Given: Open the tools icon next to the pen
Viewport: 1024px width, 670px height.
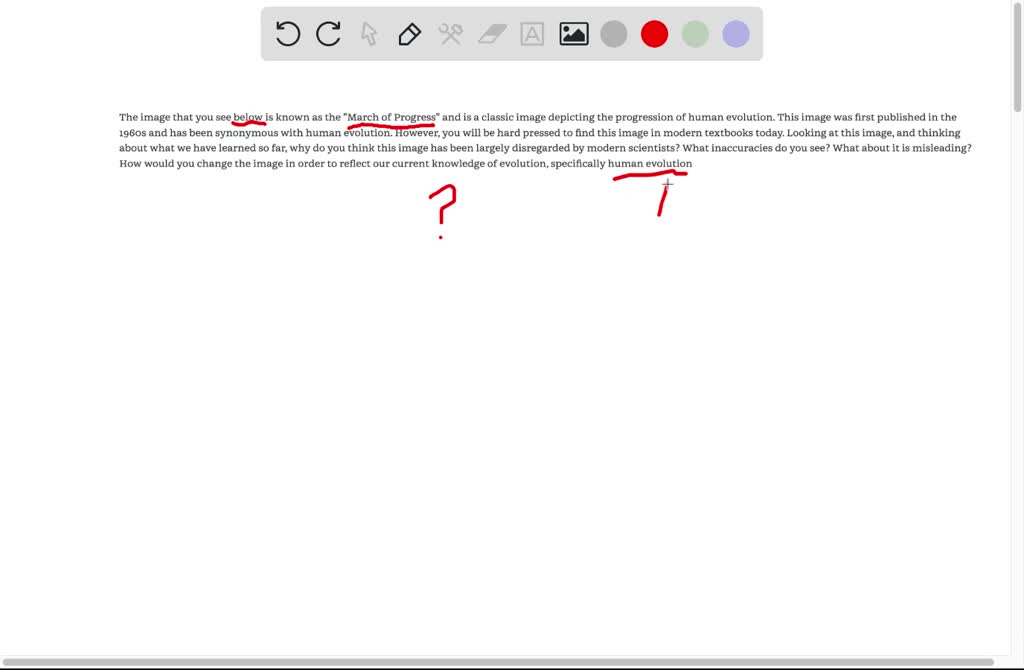Looking at the screenshot, I should pyautogui.click(x=449, y=34).
